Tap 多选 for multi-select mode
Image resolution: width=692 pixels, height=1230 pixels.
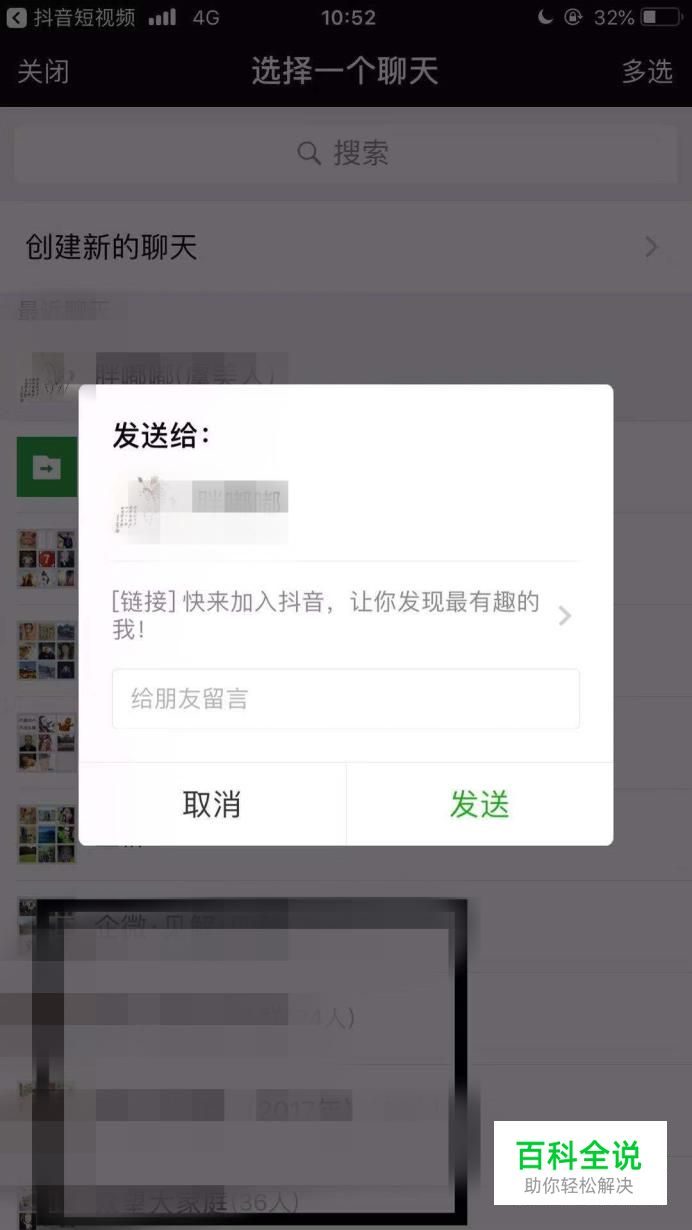pos(647,72)
